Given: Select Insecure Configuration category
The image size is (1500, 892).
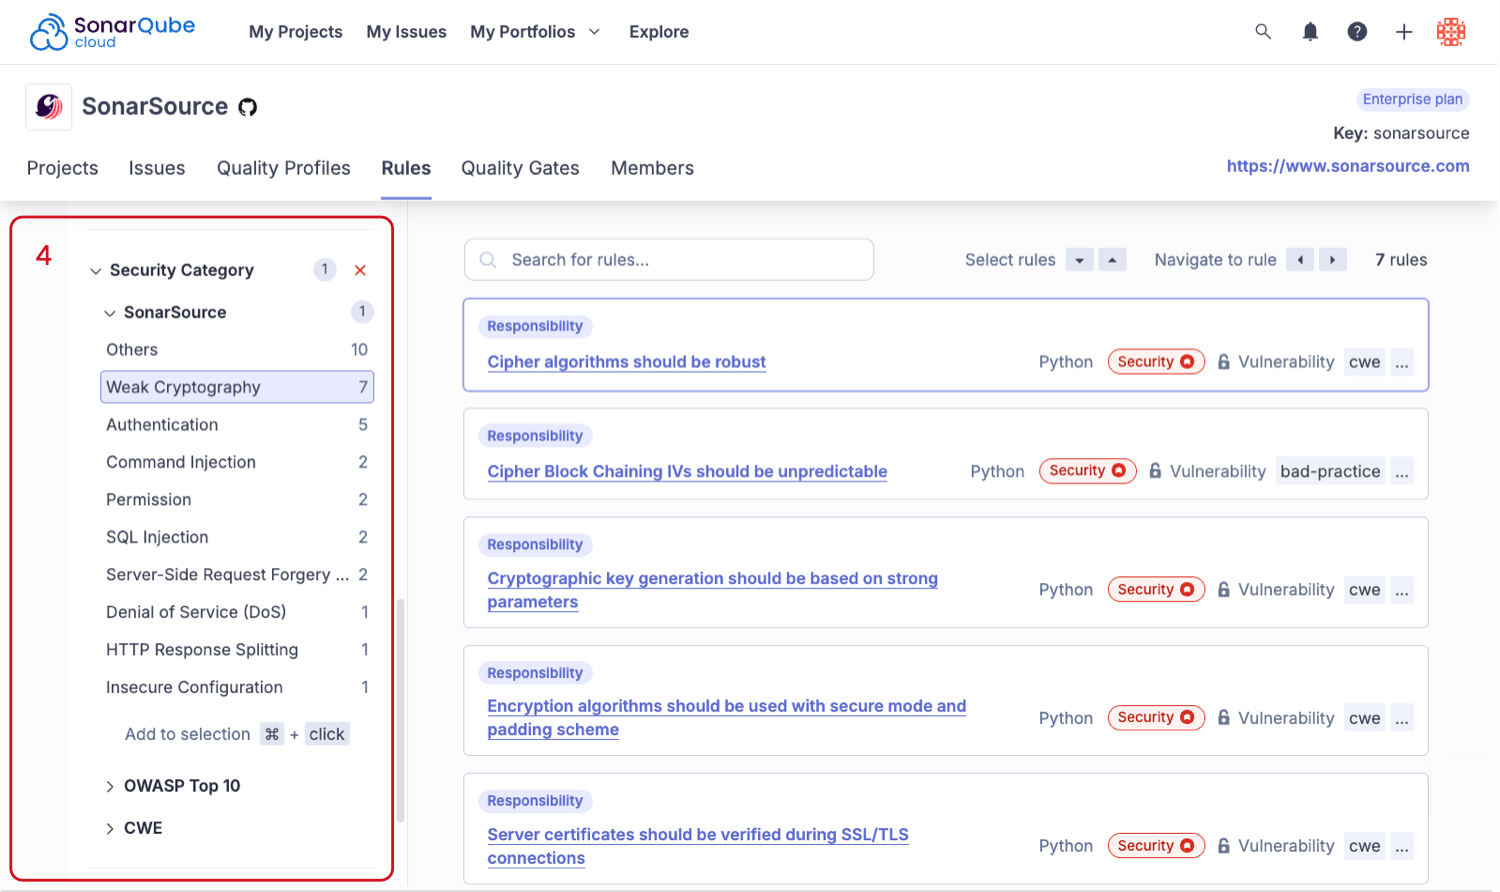Looking at the screenshot, I should point(237,687).
